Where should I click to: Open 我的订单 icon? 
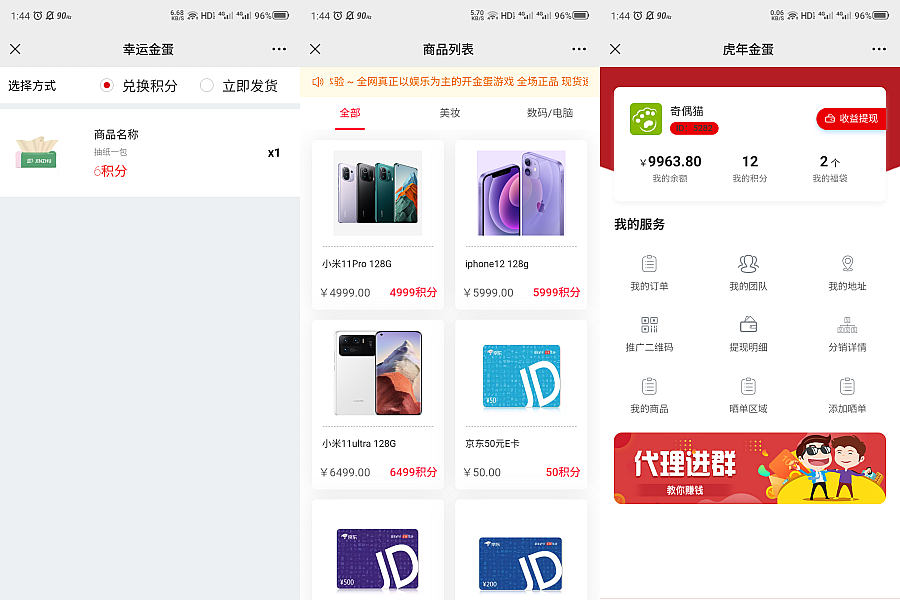click(x=649, y=264)
